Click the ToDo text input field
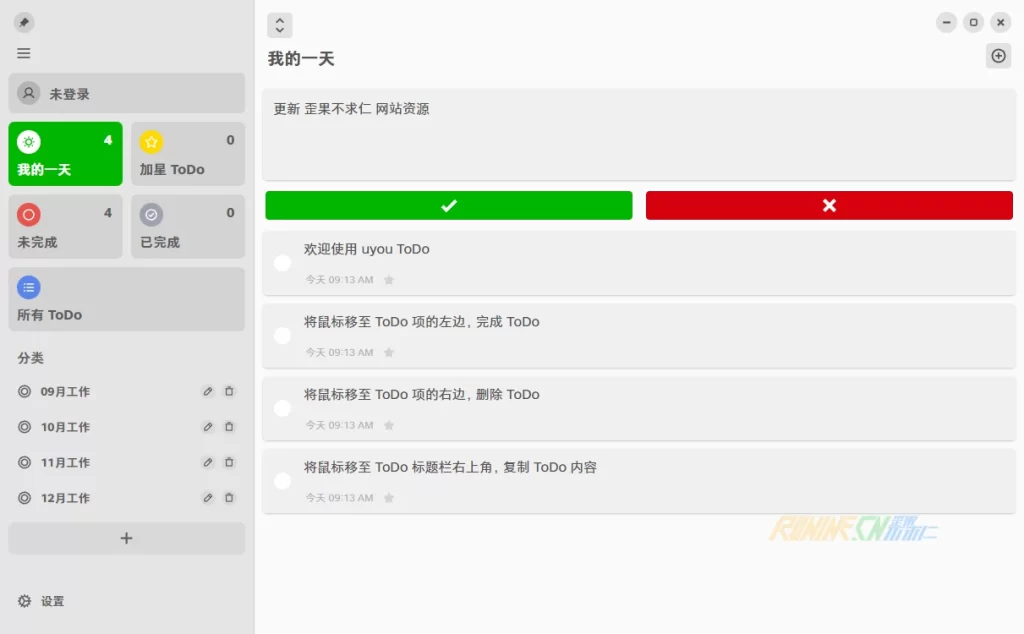The height and width of the screenshot is (634, 1024). point(639,135)
